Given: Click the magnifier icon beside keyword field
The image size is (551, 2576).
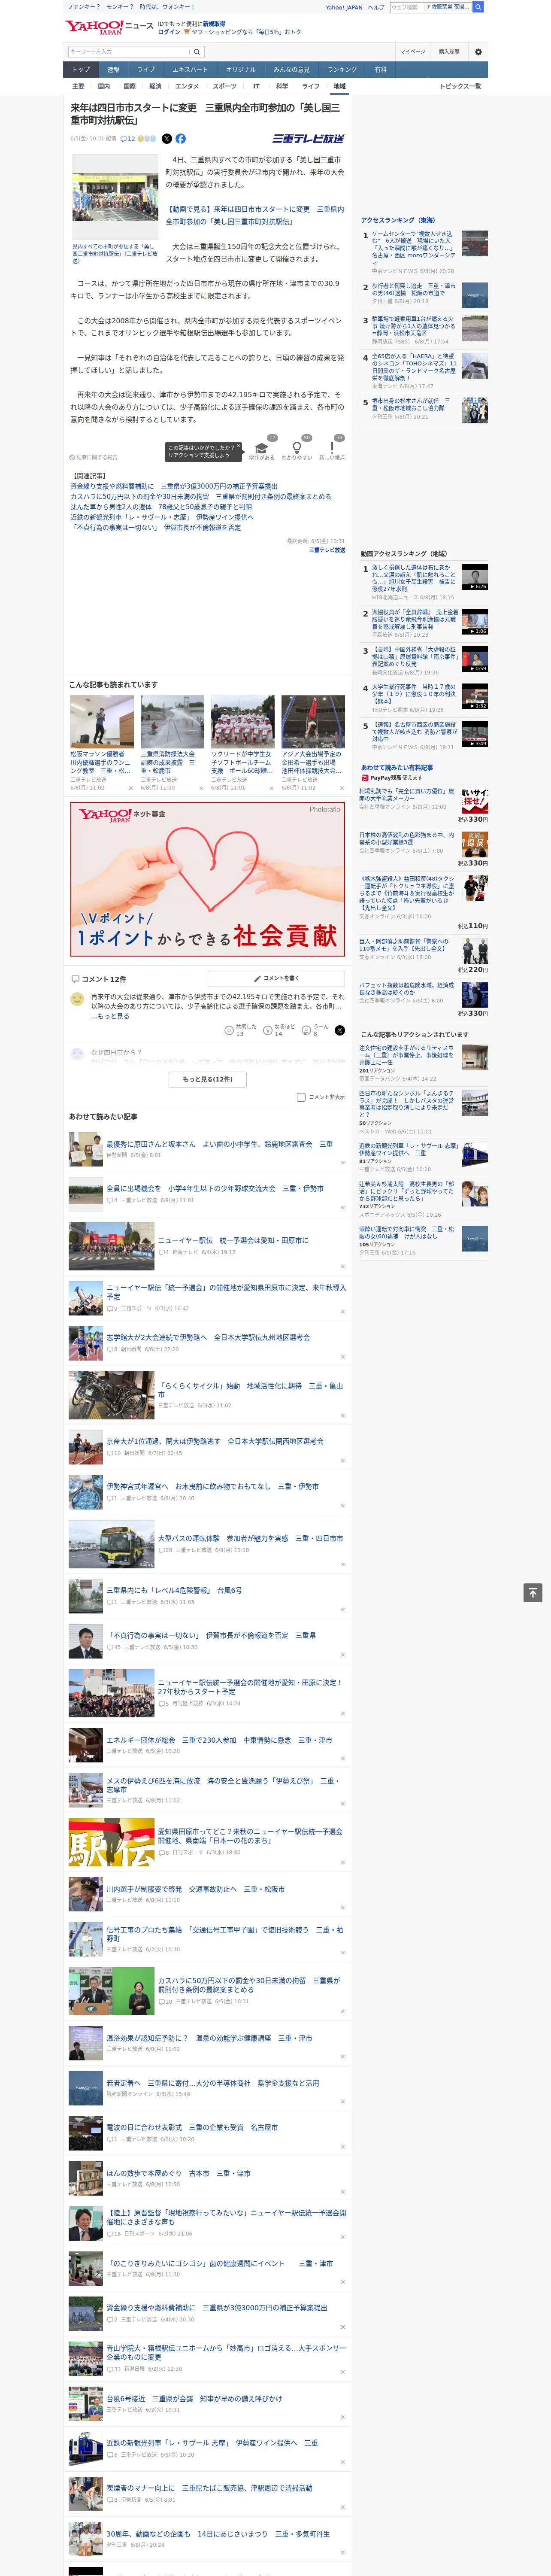Looking at the screenshot, I should pyautogui.click(x=197, y=52).
